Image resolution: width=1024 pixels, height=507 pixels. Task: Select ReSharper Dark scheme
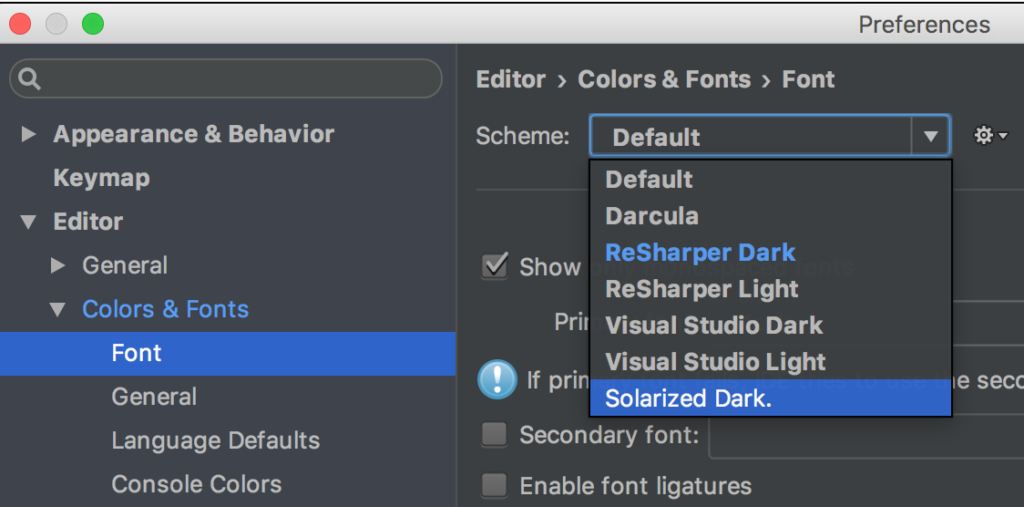[x=700, y=252]
